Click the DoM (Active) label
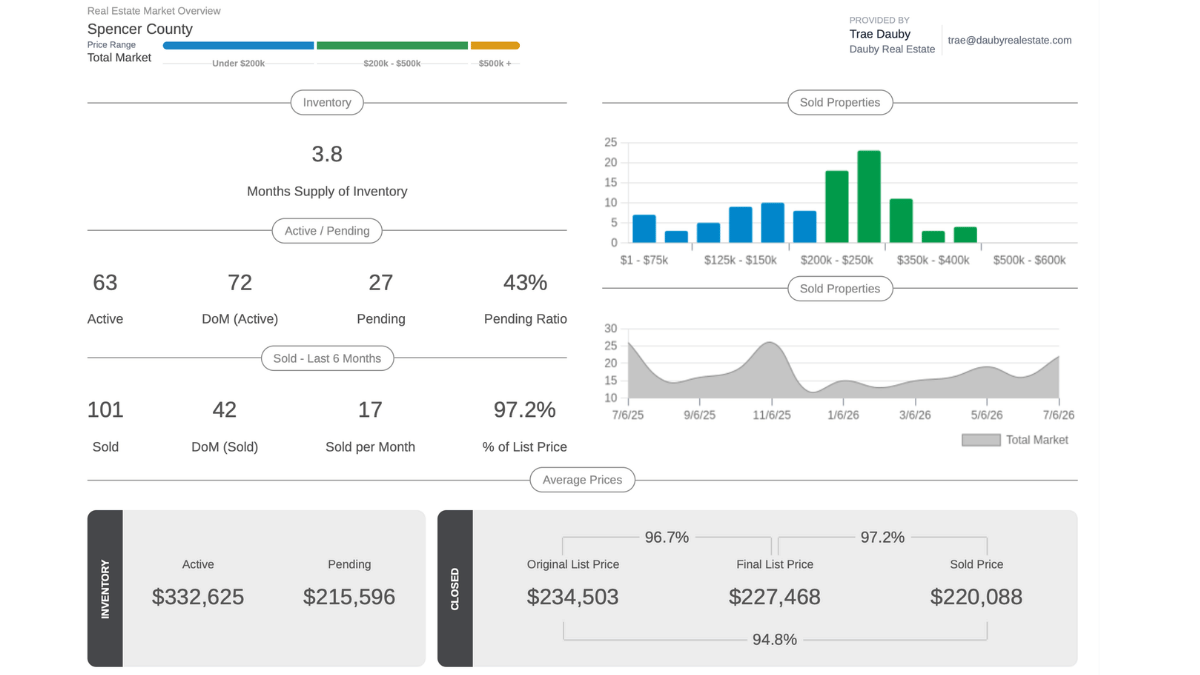The image size is (1200, 675). [x=240, y=319]
